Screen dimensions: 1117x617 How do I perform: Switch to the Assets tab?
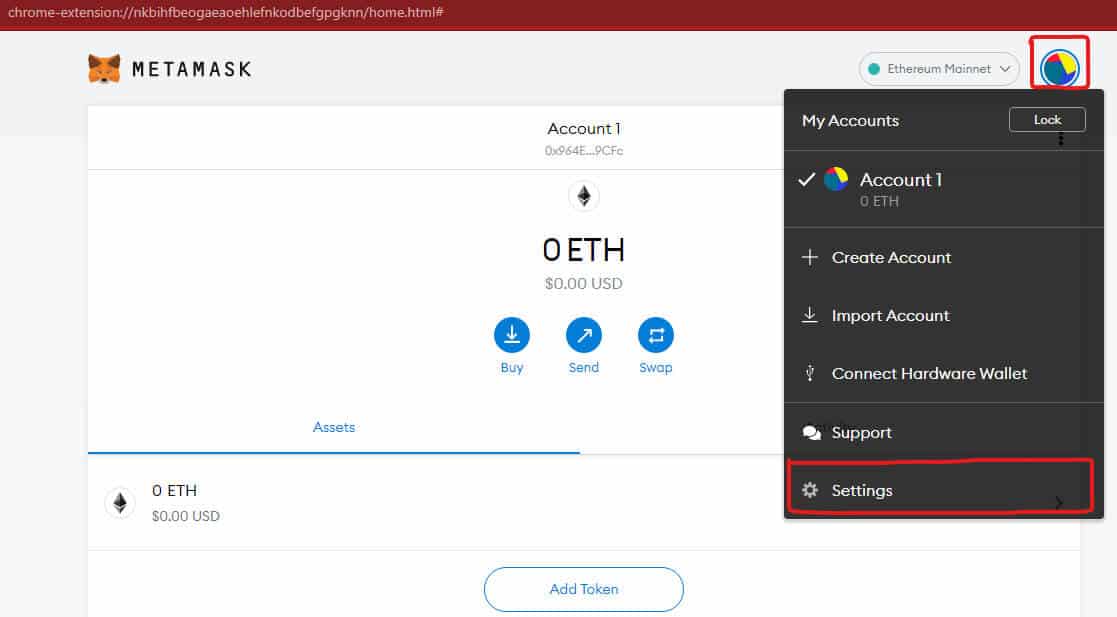(x=333, y=427)
